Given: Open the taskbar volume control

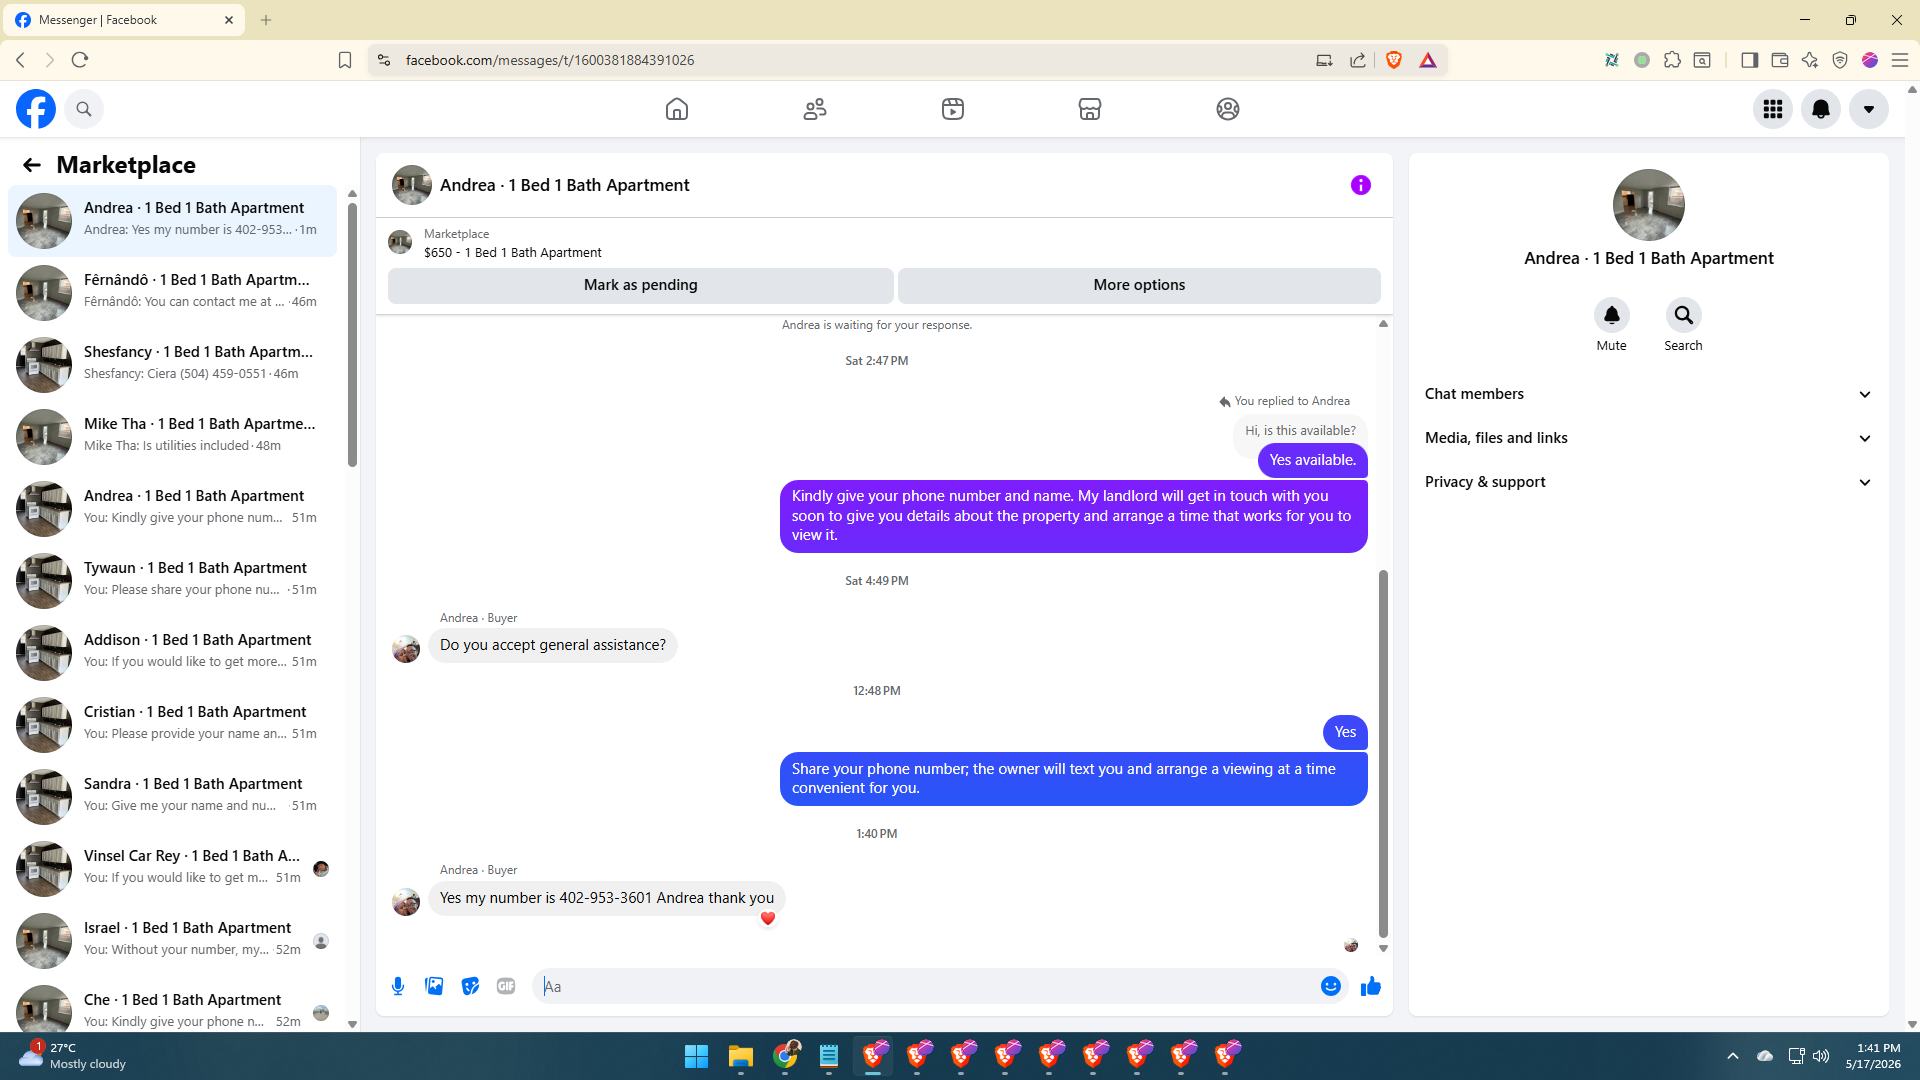Looking at the screenshot, I should click(1821, 1056).
